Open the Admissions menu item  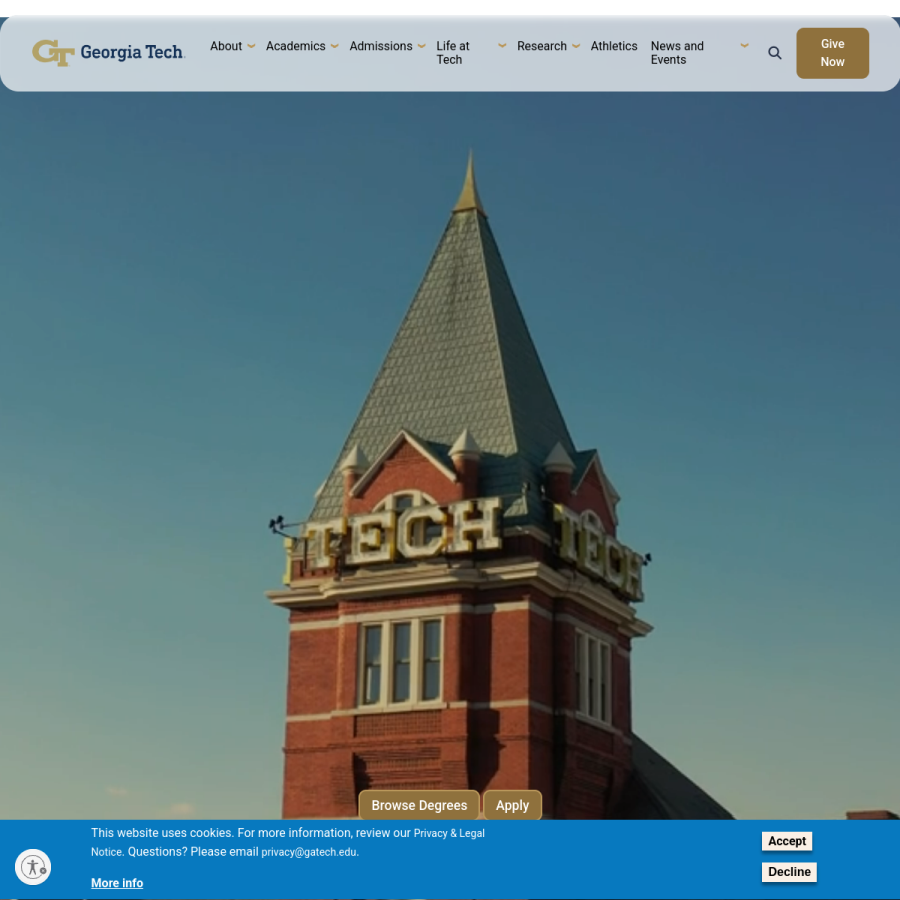tap(381, 46)
